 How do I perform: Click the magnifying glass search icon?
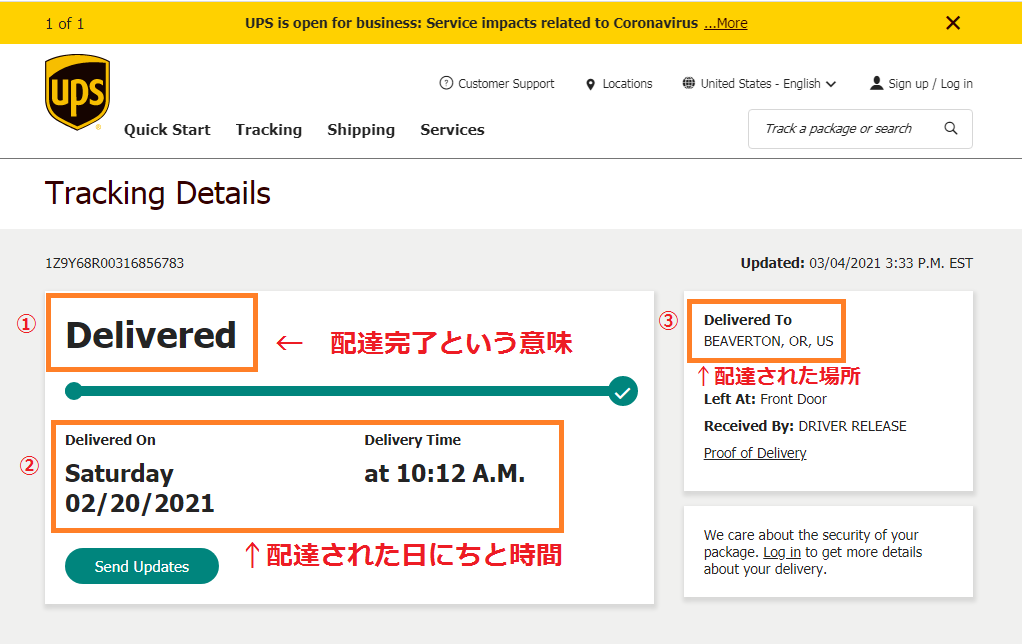point(951,128)
